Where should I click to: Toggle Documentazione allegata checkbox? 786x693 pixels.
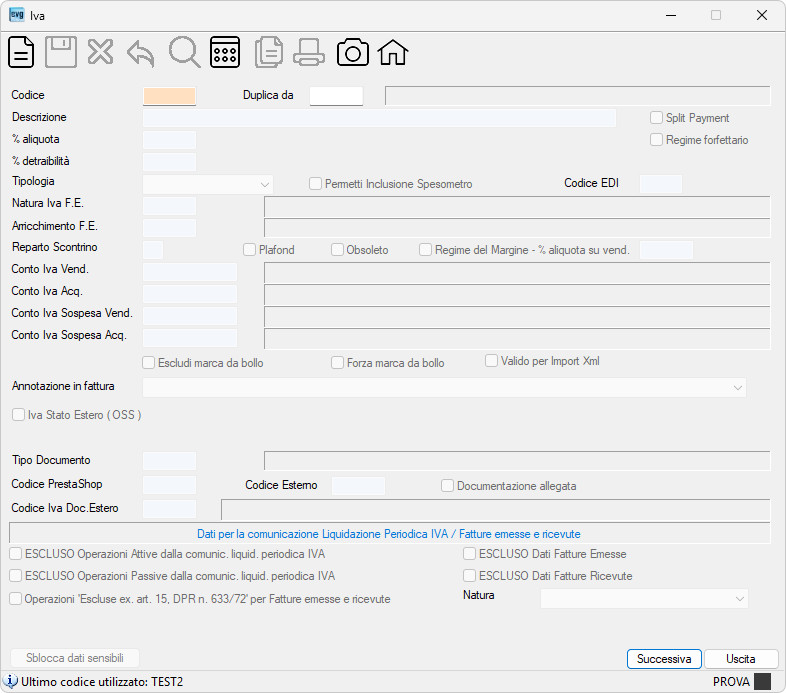pos(447,485)
